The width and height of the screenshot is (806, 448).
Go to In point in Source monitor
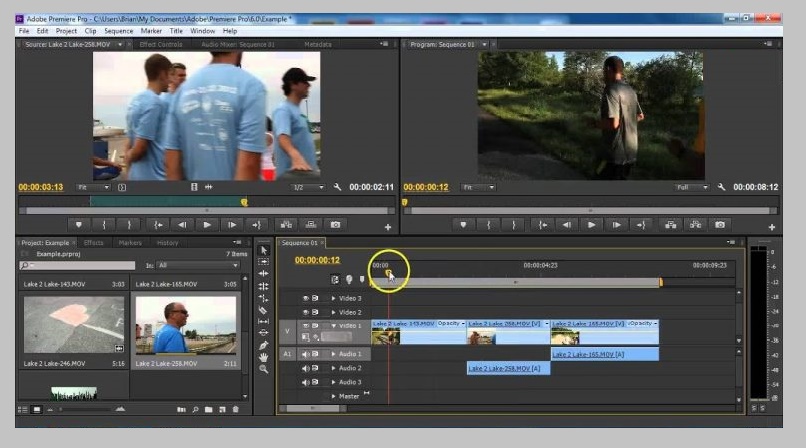click(x=158, y=225)
